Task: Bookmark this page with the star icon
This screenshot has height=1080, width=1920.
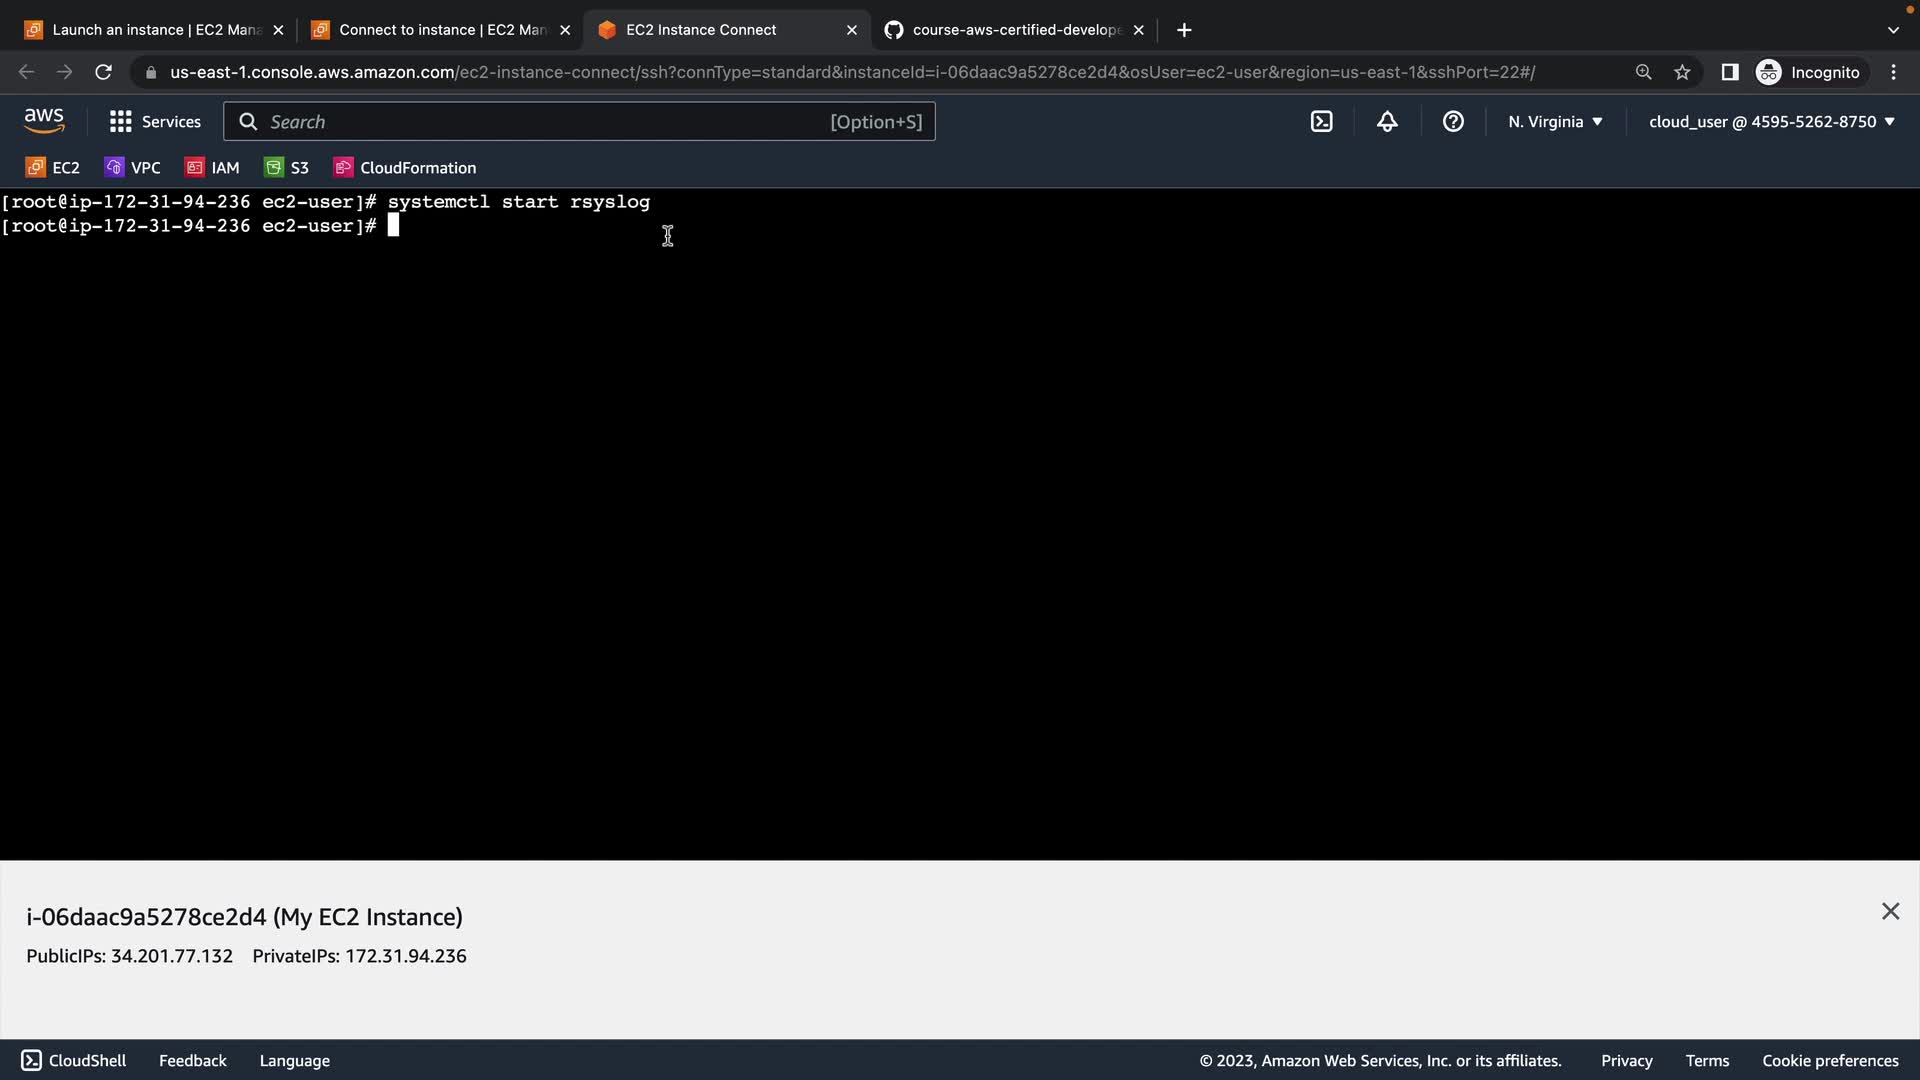Action: tap(1682, 72)
